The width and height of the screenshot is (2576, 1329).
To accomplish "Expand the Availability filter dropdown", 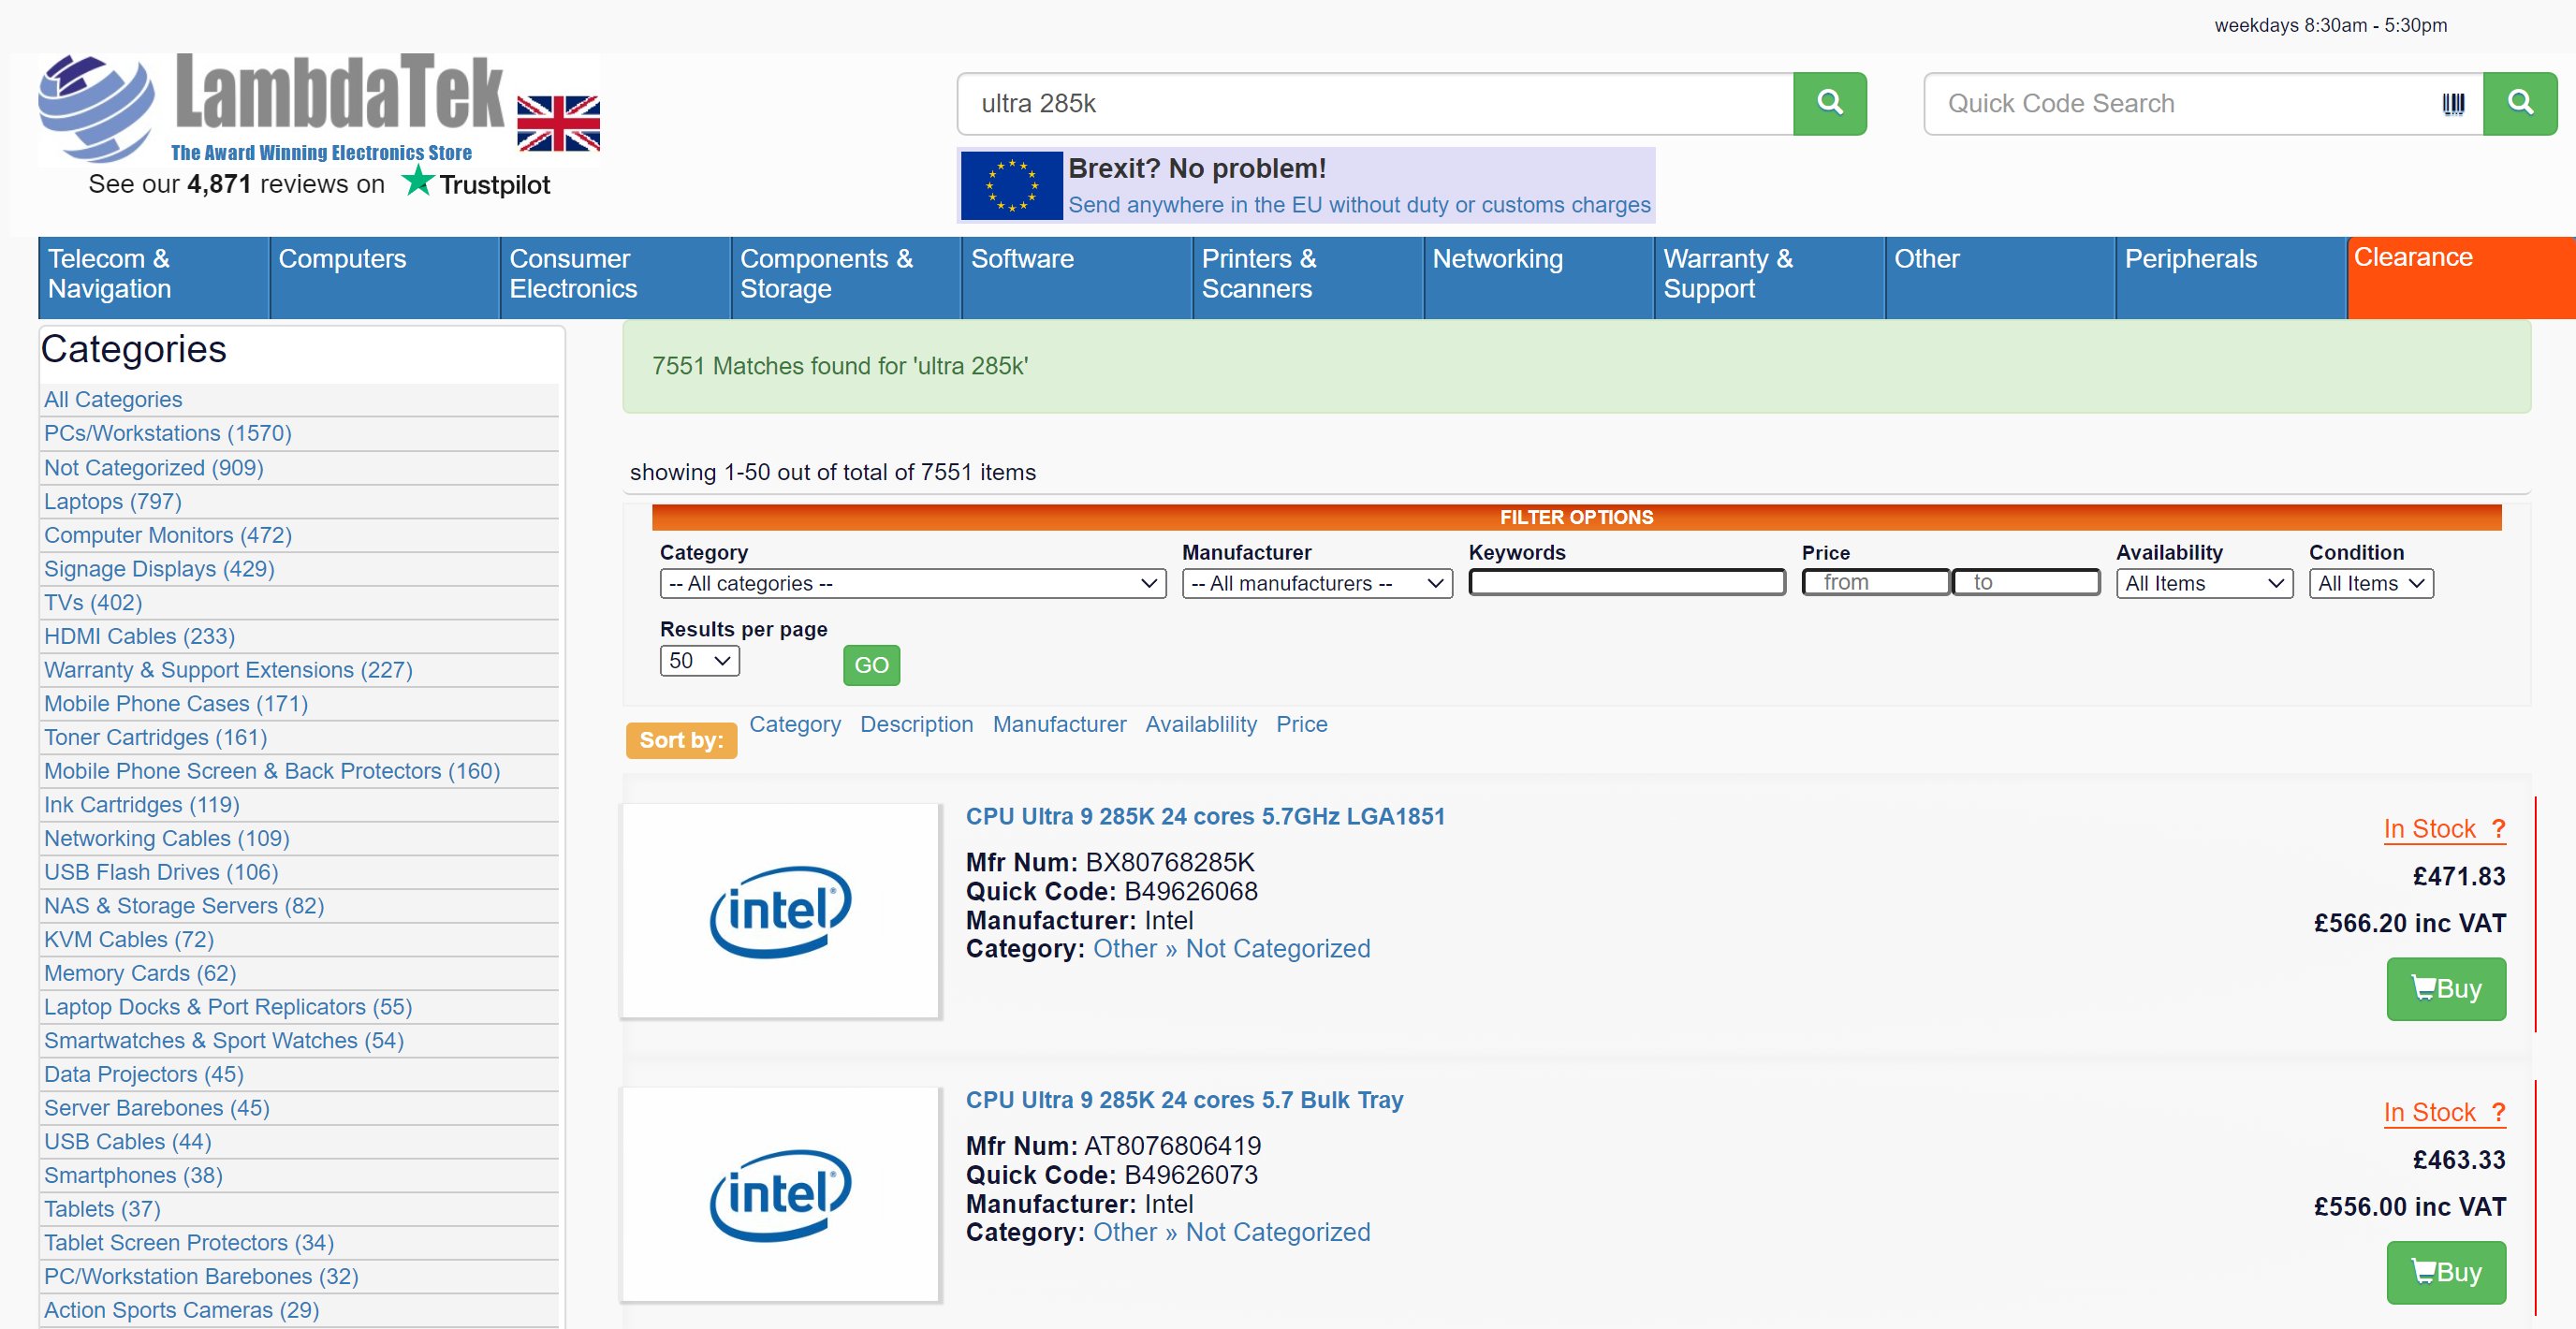I will coord(2202,583).
